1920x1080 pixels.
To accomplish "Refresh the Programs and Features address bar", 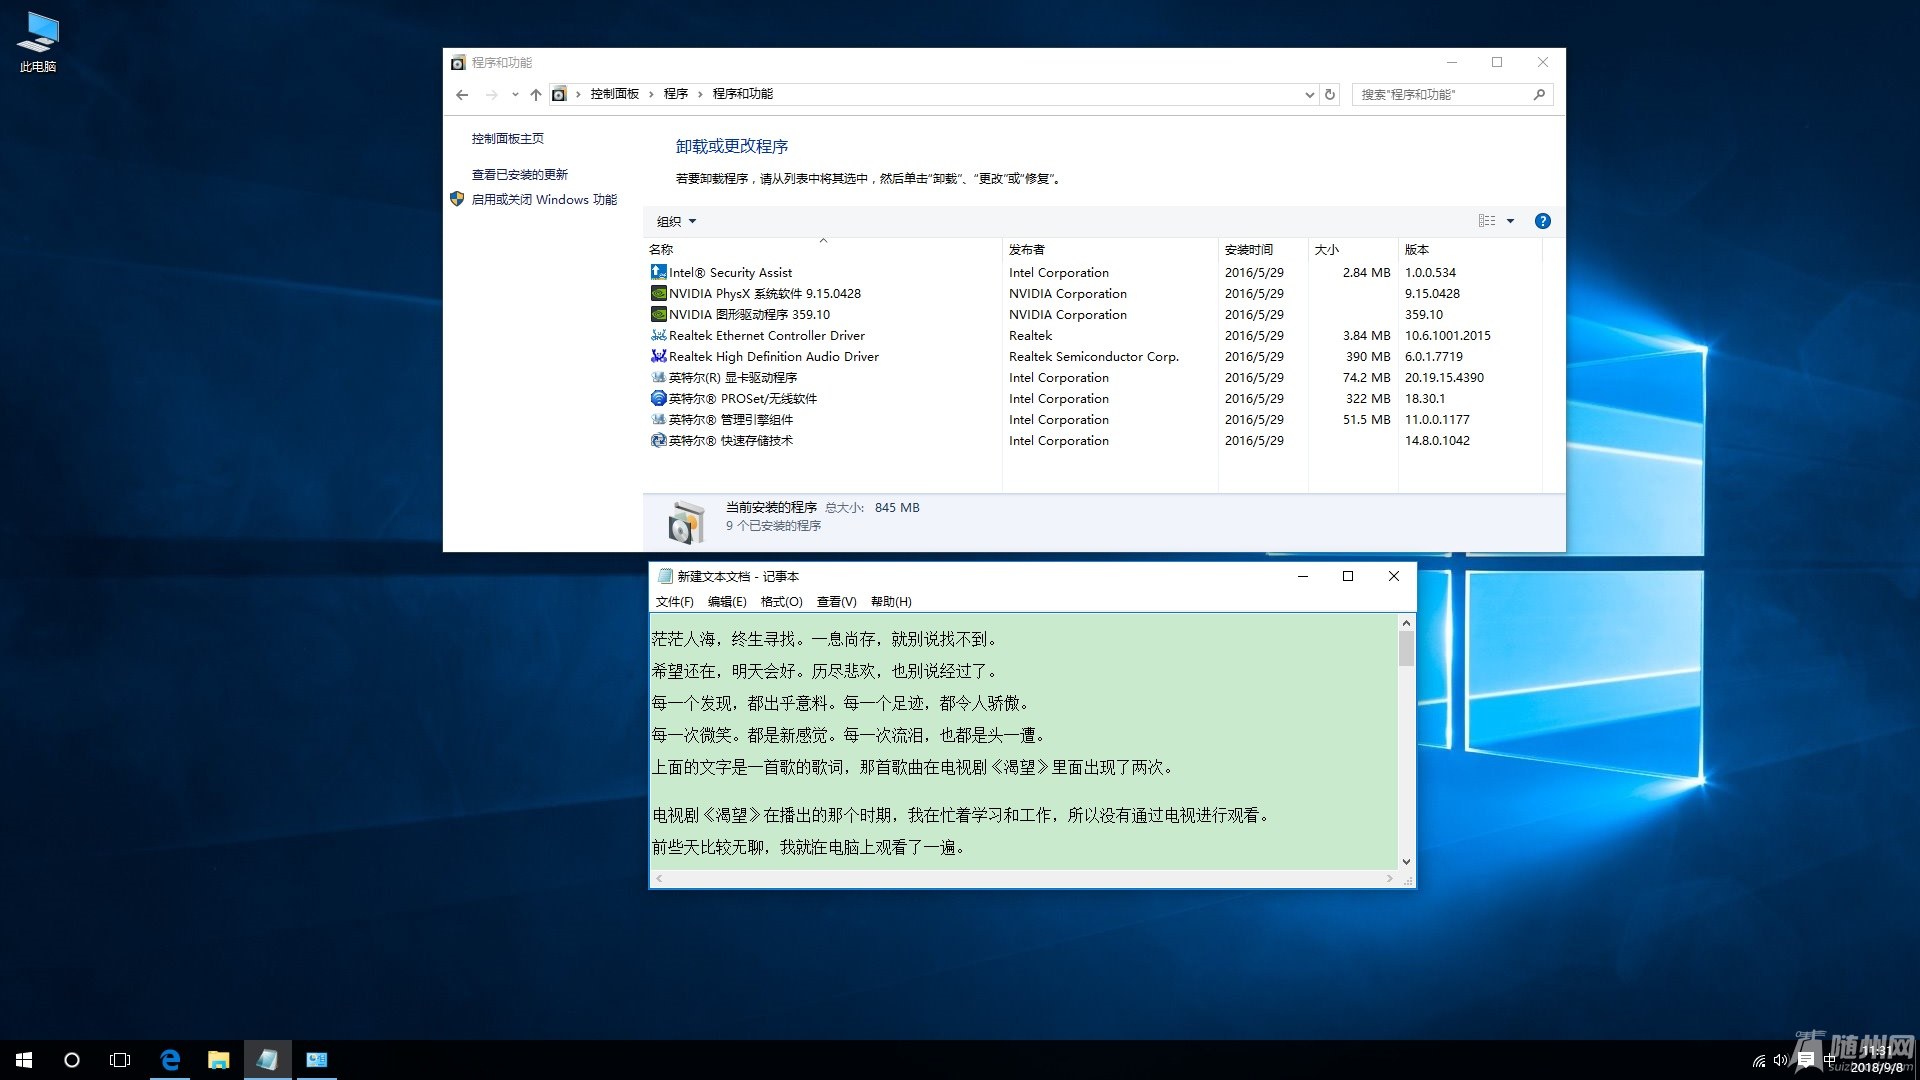I will (1330, 95).
